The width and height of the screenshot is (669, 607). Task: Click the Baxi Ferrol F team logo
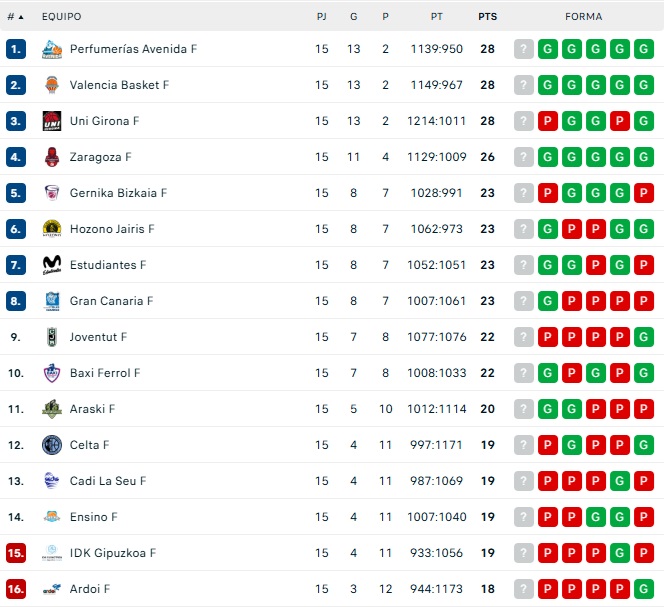click(x=52, y=373)
